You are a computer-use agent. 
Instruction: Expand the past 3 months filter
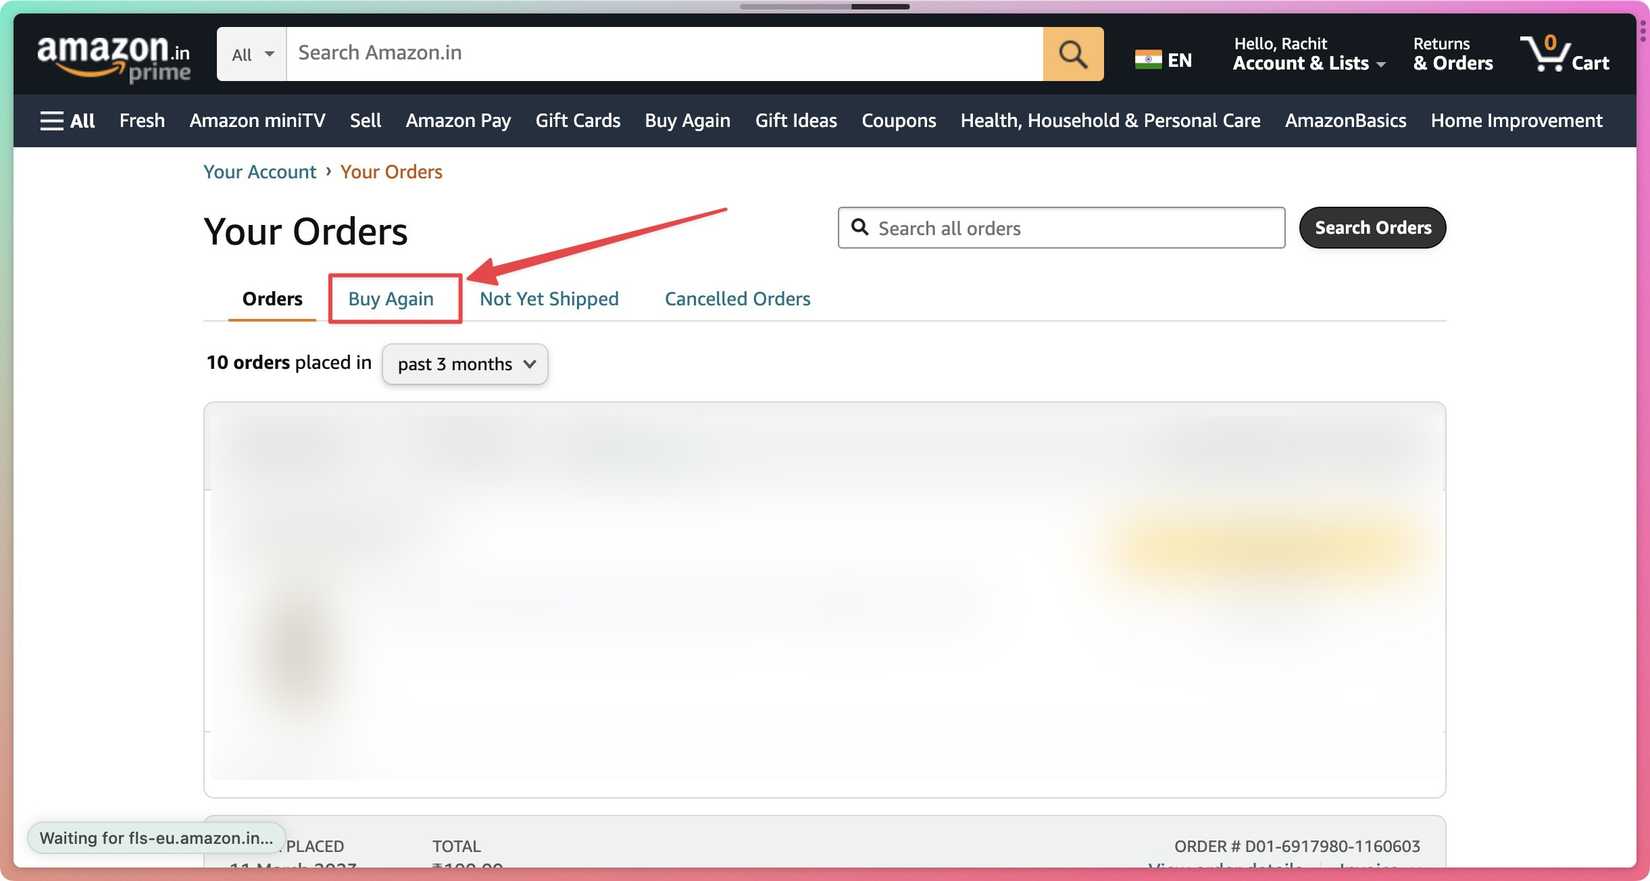click(x=465, y=364)
